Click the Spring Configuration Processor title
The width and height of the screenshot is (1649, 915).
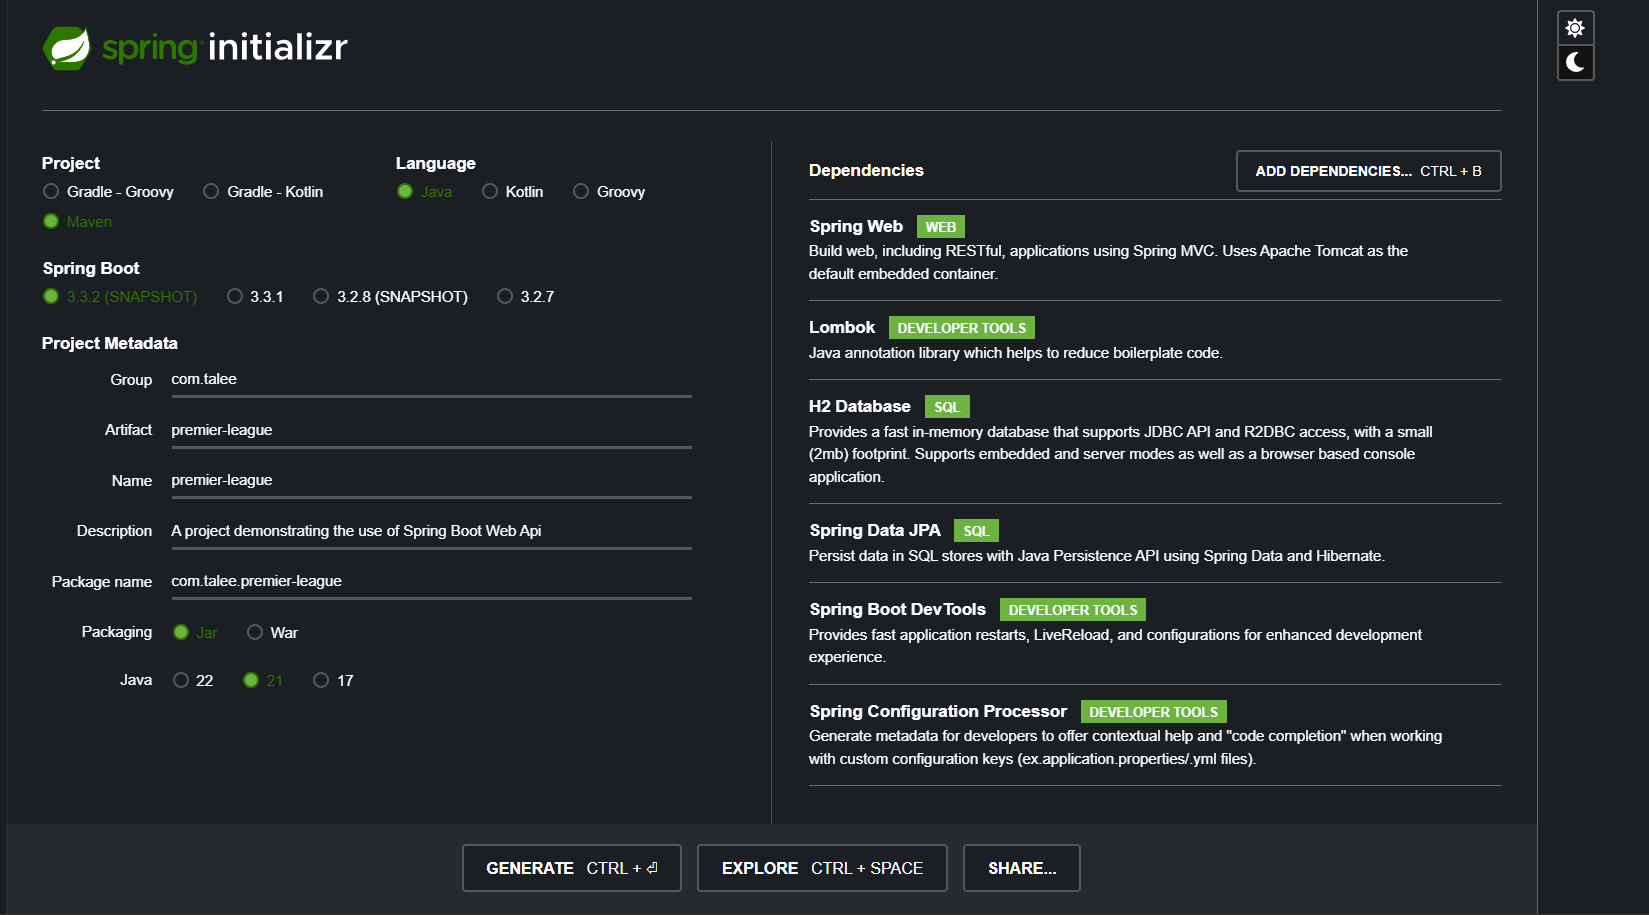(938, 712)
